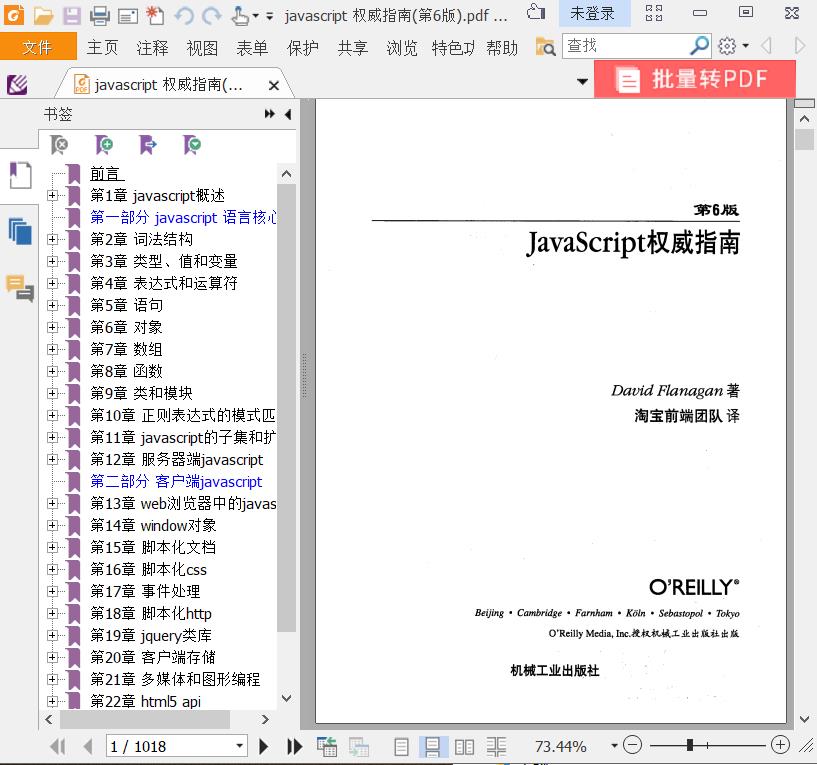Jump to the first page
Image resolution: width=817 pixels, height=765 pixels.
pyautogui.click(x=58, y=747)
